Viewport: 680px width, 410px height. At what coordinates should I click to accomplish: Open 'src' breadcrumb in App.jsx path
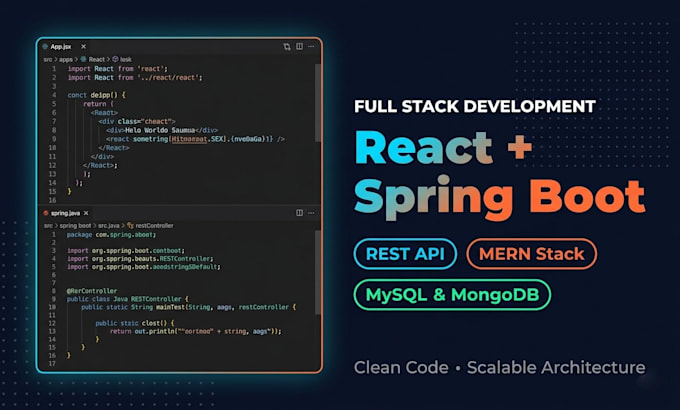pos(48,59)
